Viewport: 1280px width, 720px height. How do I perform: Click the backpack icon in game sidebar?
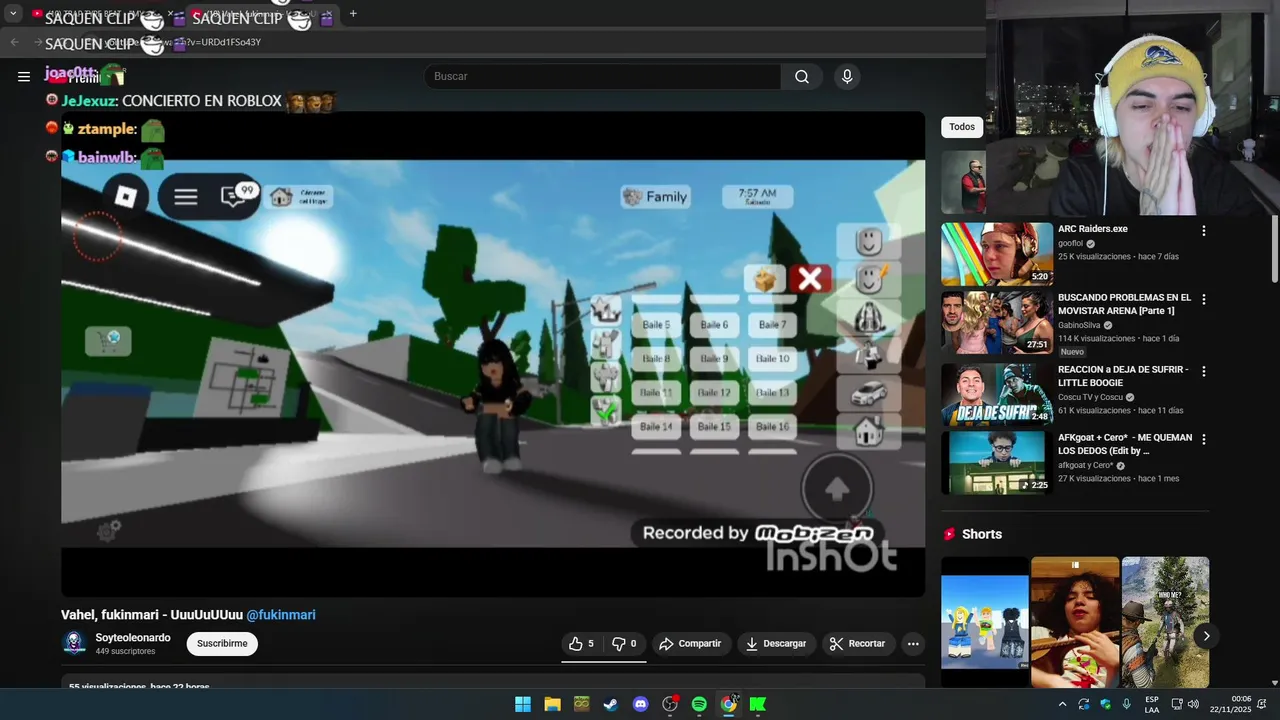pyautogui.click(x=868, y=317)
